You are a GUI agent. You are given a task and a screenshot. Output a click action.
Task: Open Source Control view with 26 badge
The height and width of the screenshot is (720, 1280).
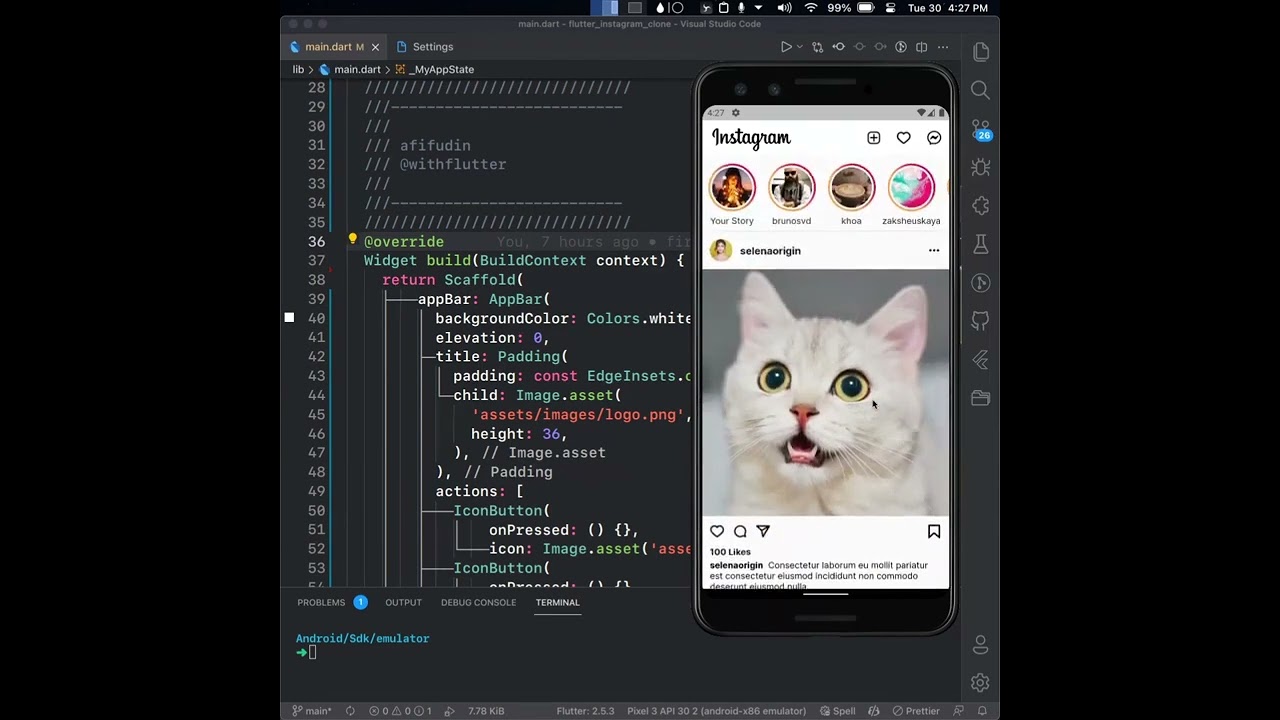click(980, 129)
